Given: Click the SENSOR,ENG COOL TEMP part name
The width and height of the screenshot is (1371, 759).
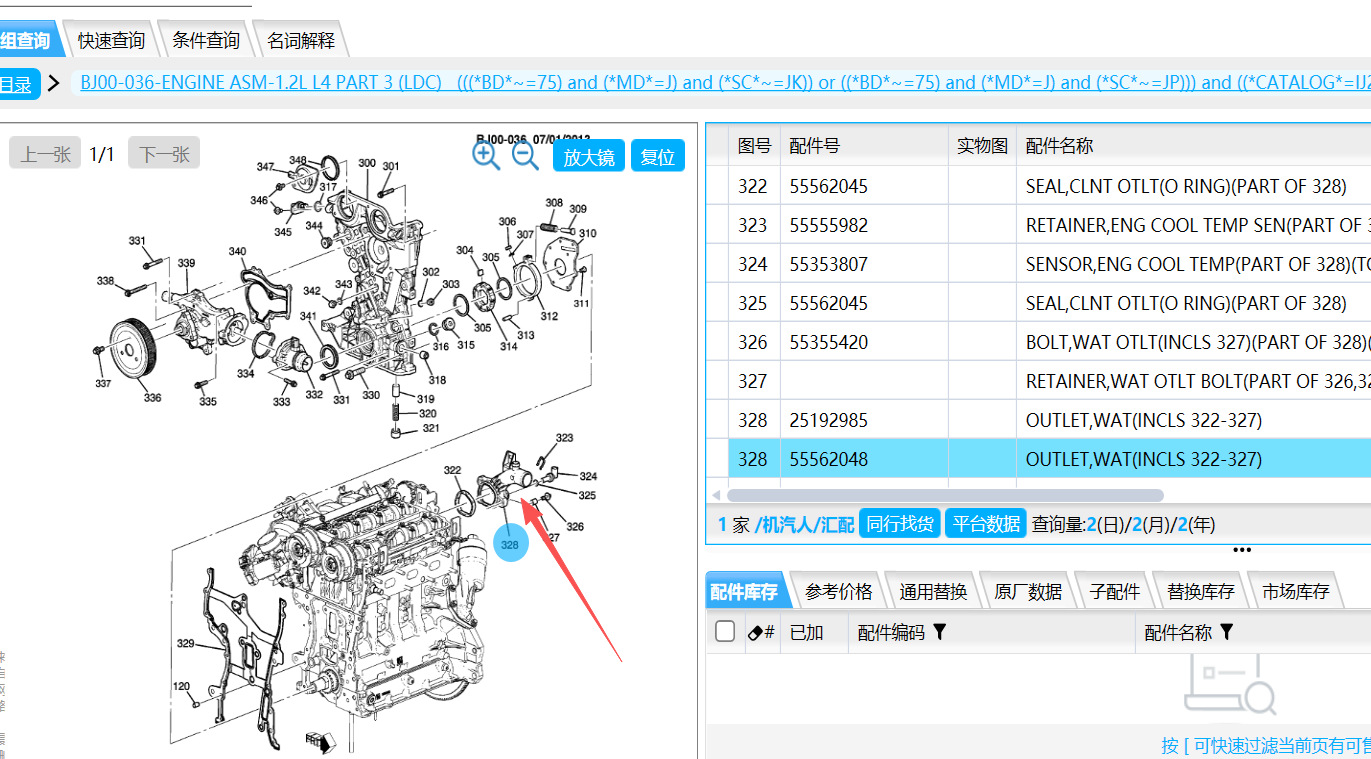Looking at the screenshot, I should (1198, 264).
